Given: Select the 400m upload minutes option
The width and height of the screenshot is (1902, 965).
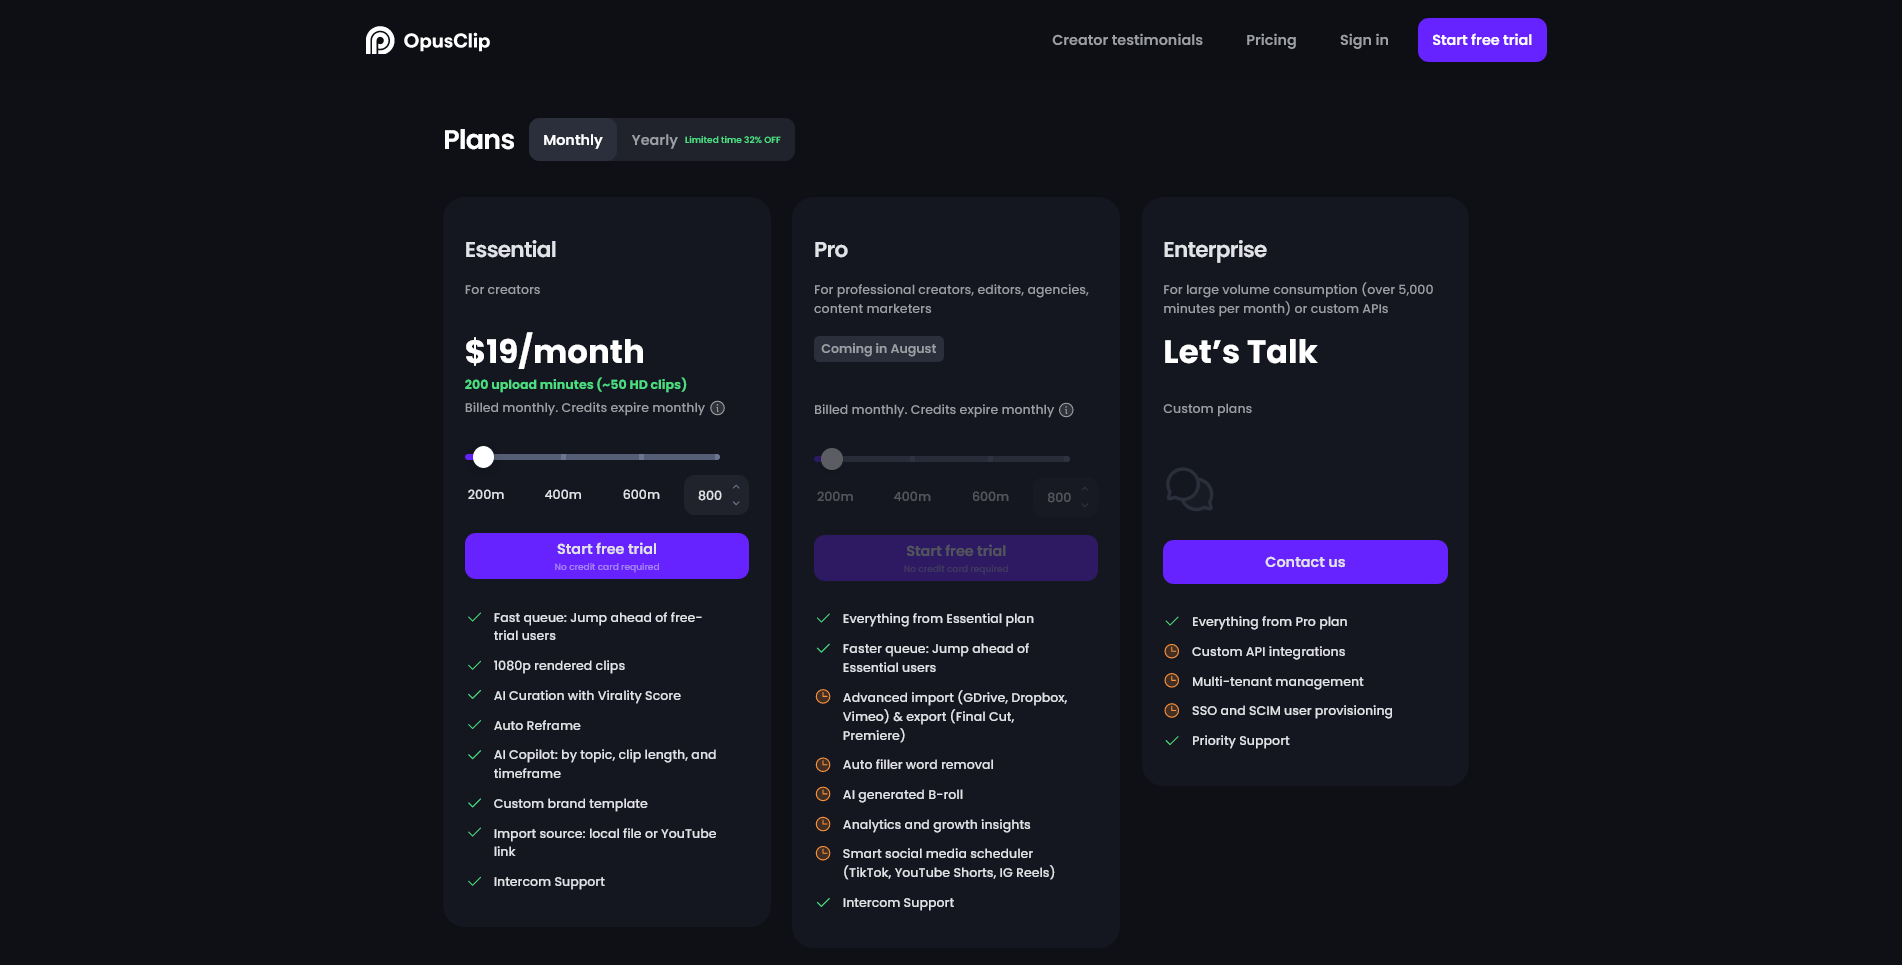Looking at the screenshot, I should click(x=563, y=495).
